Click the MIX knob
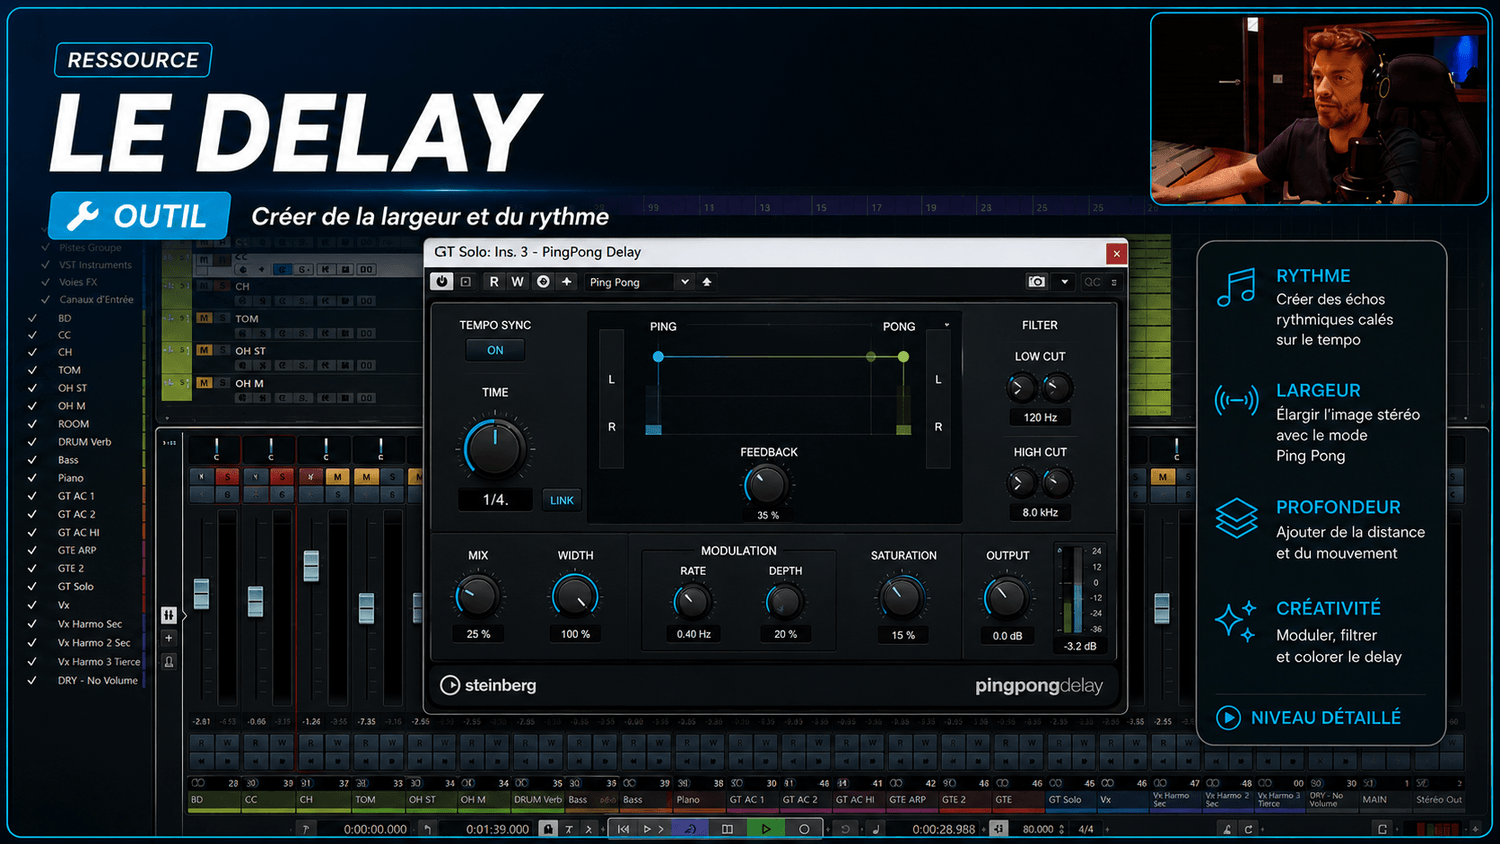 pos(478,596)
